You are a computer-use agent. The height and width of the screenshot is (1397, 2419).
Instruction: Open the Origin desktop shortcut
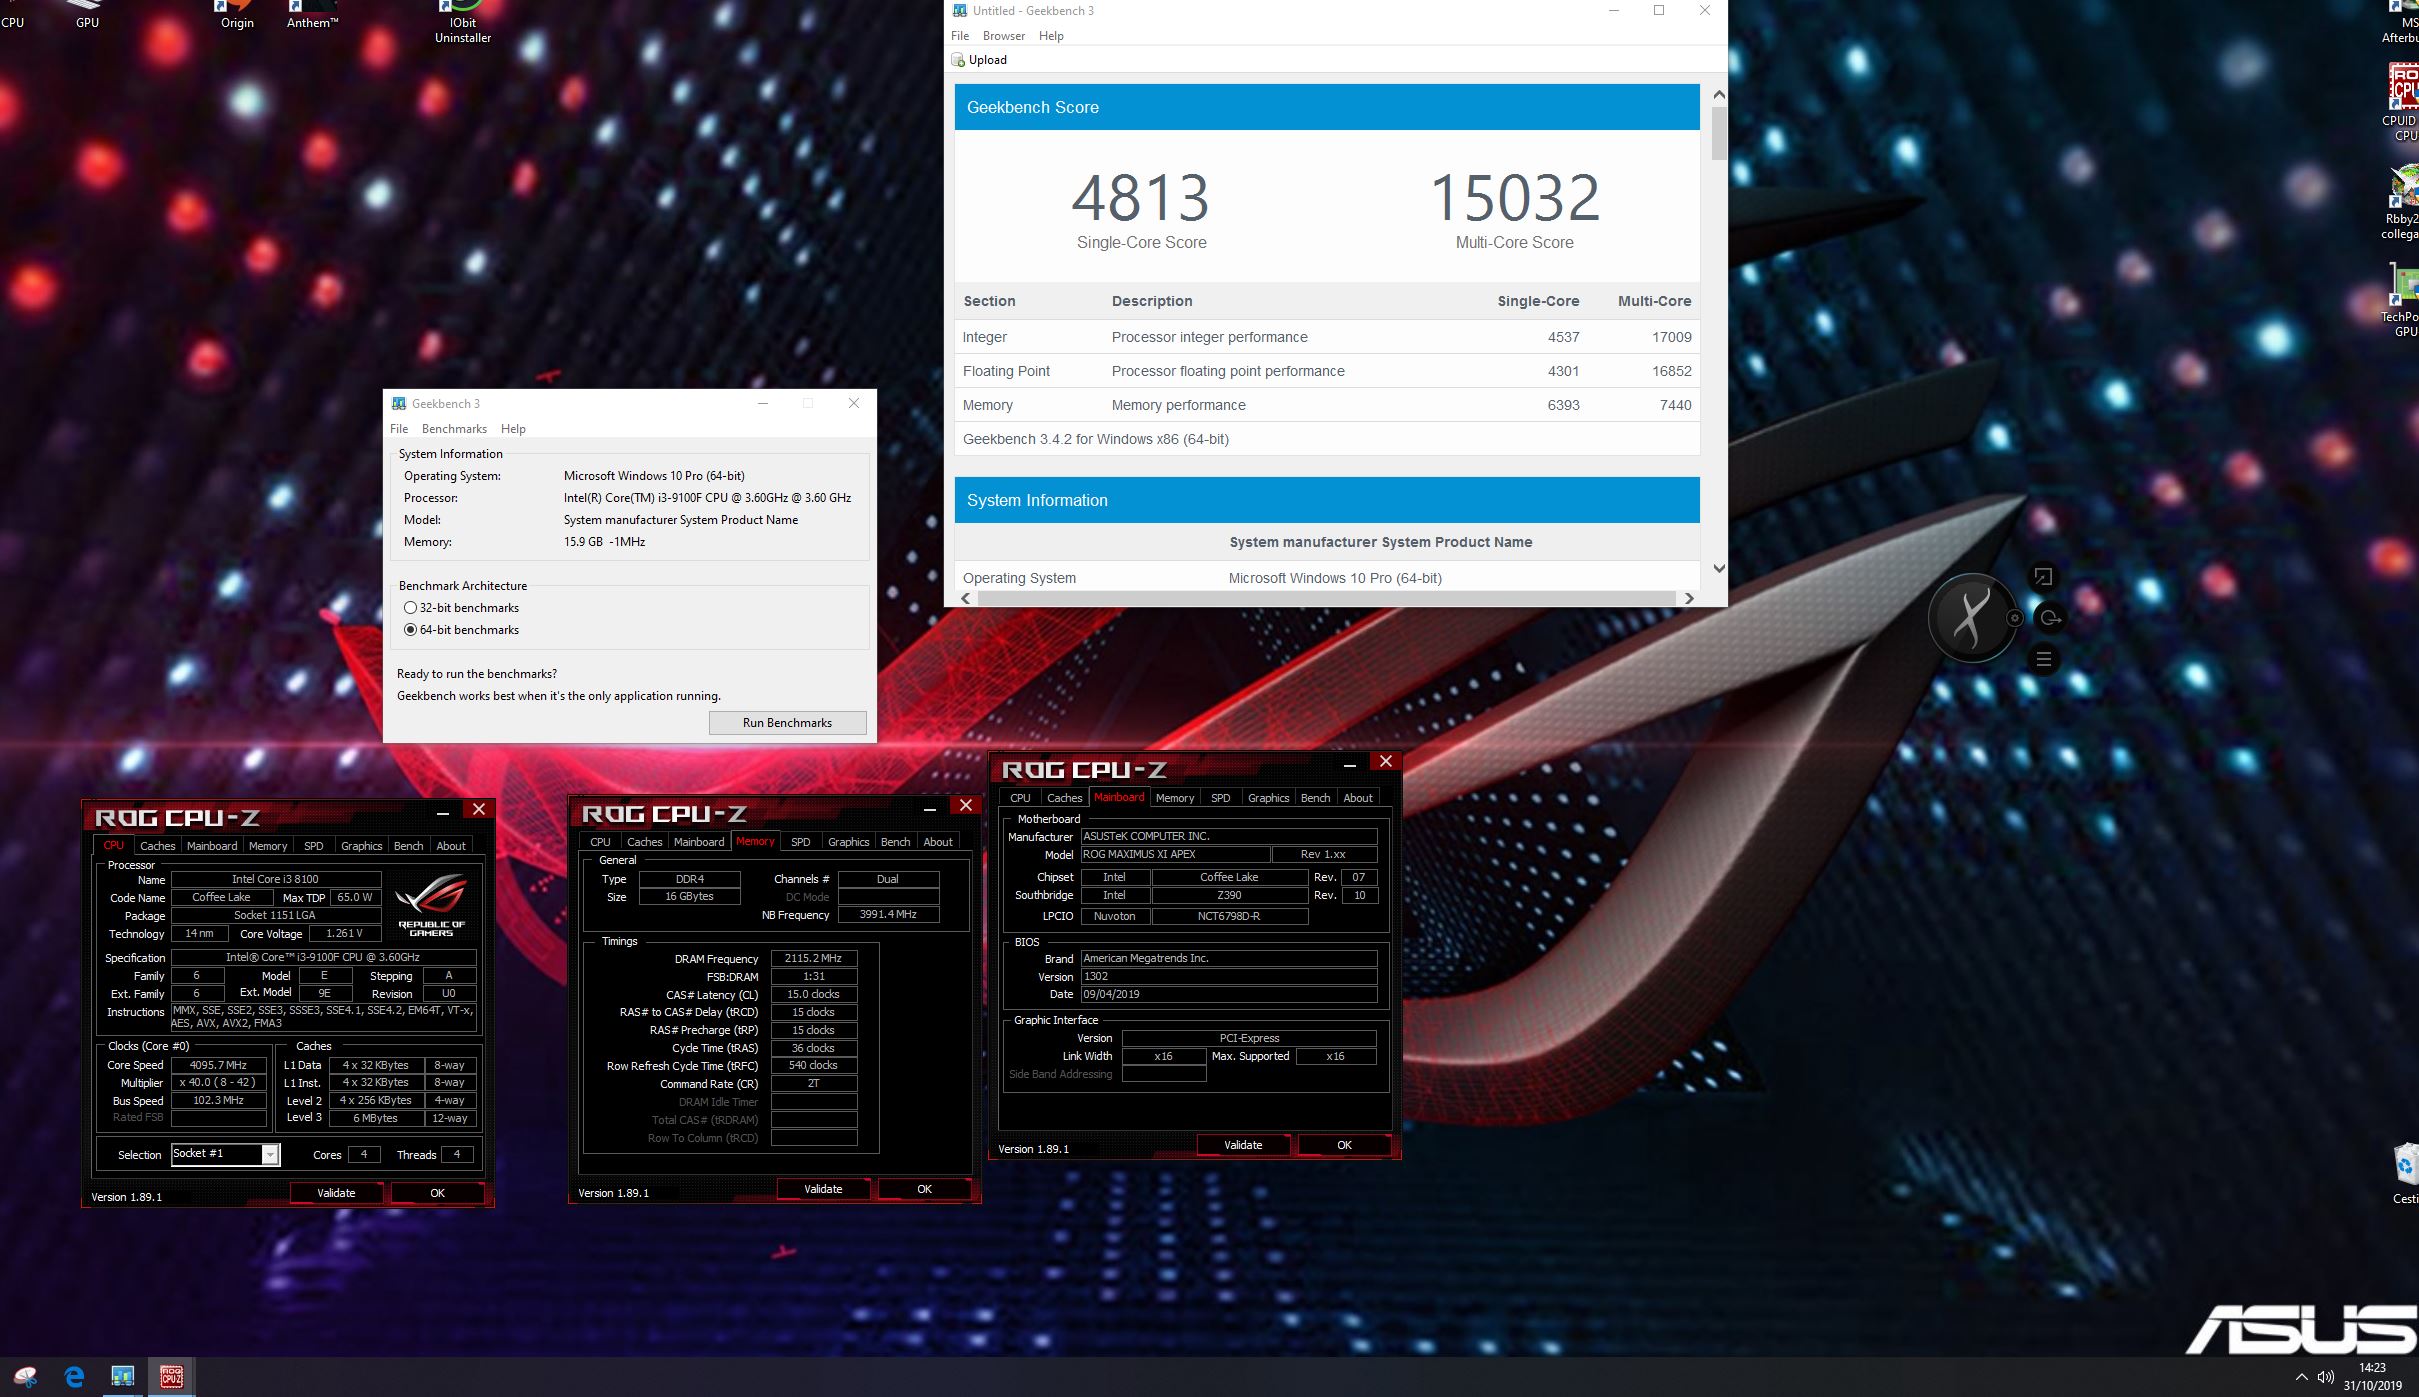(x=237, y=15)
